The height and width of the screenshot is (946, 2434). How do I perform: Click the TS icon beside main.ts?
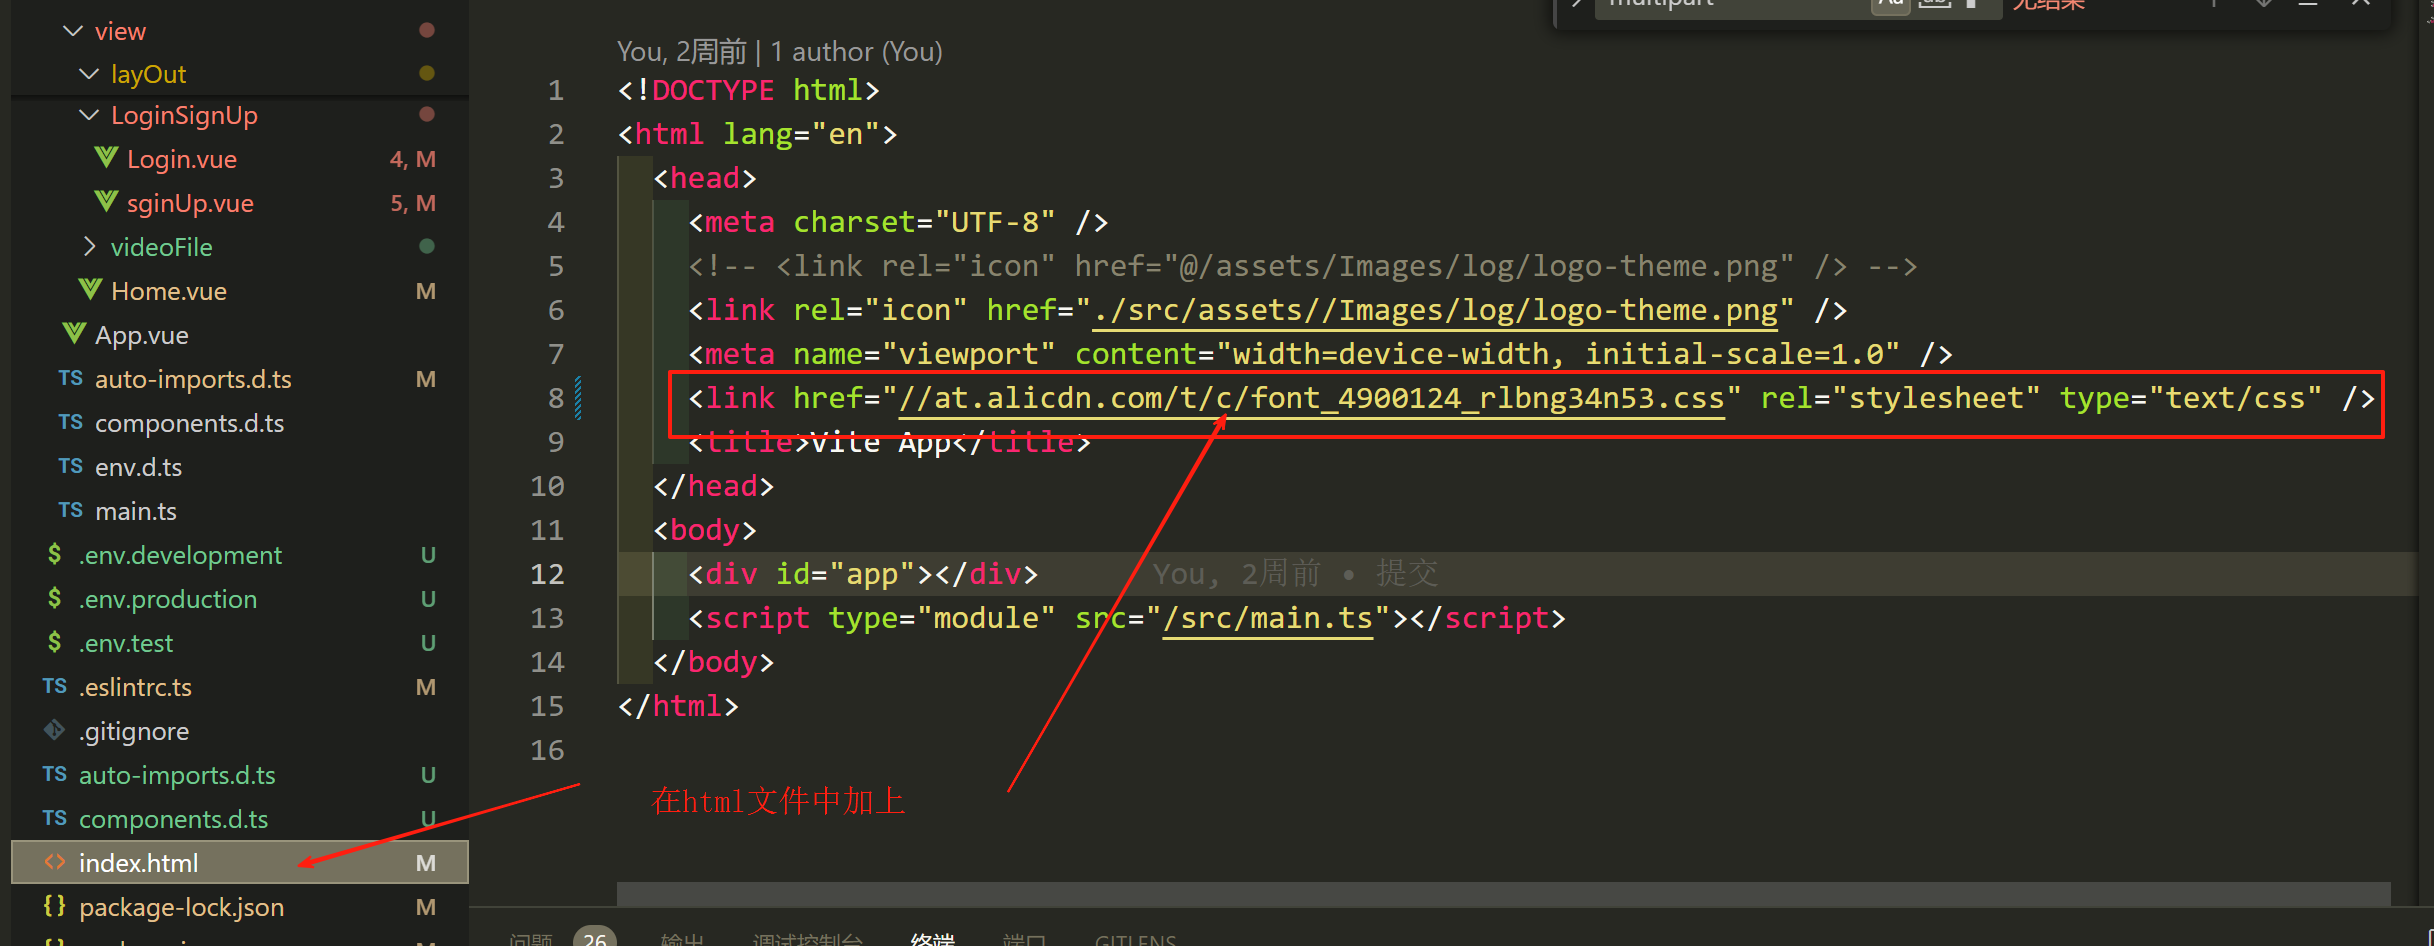tap(70, 510)
